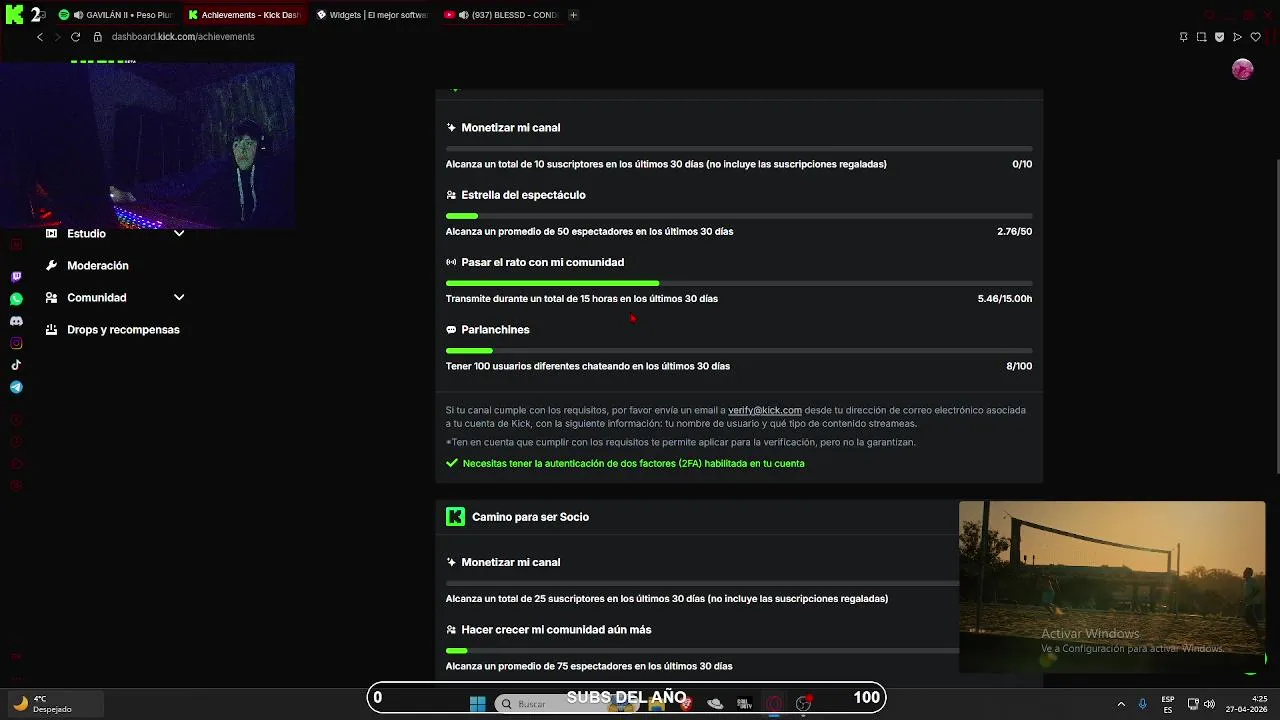Click the Monetizar mi canal heading under Socio
The image size is (1280, 720).
coord(510,563)
